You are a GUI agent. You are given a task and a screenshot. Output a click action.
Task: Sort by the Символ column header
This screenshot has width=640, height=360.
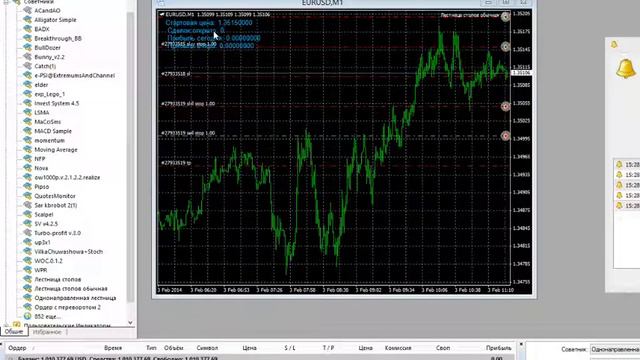[207, 348]
